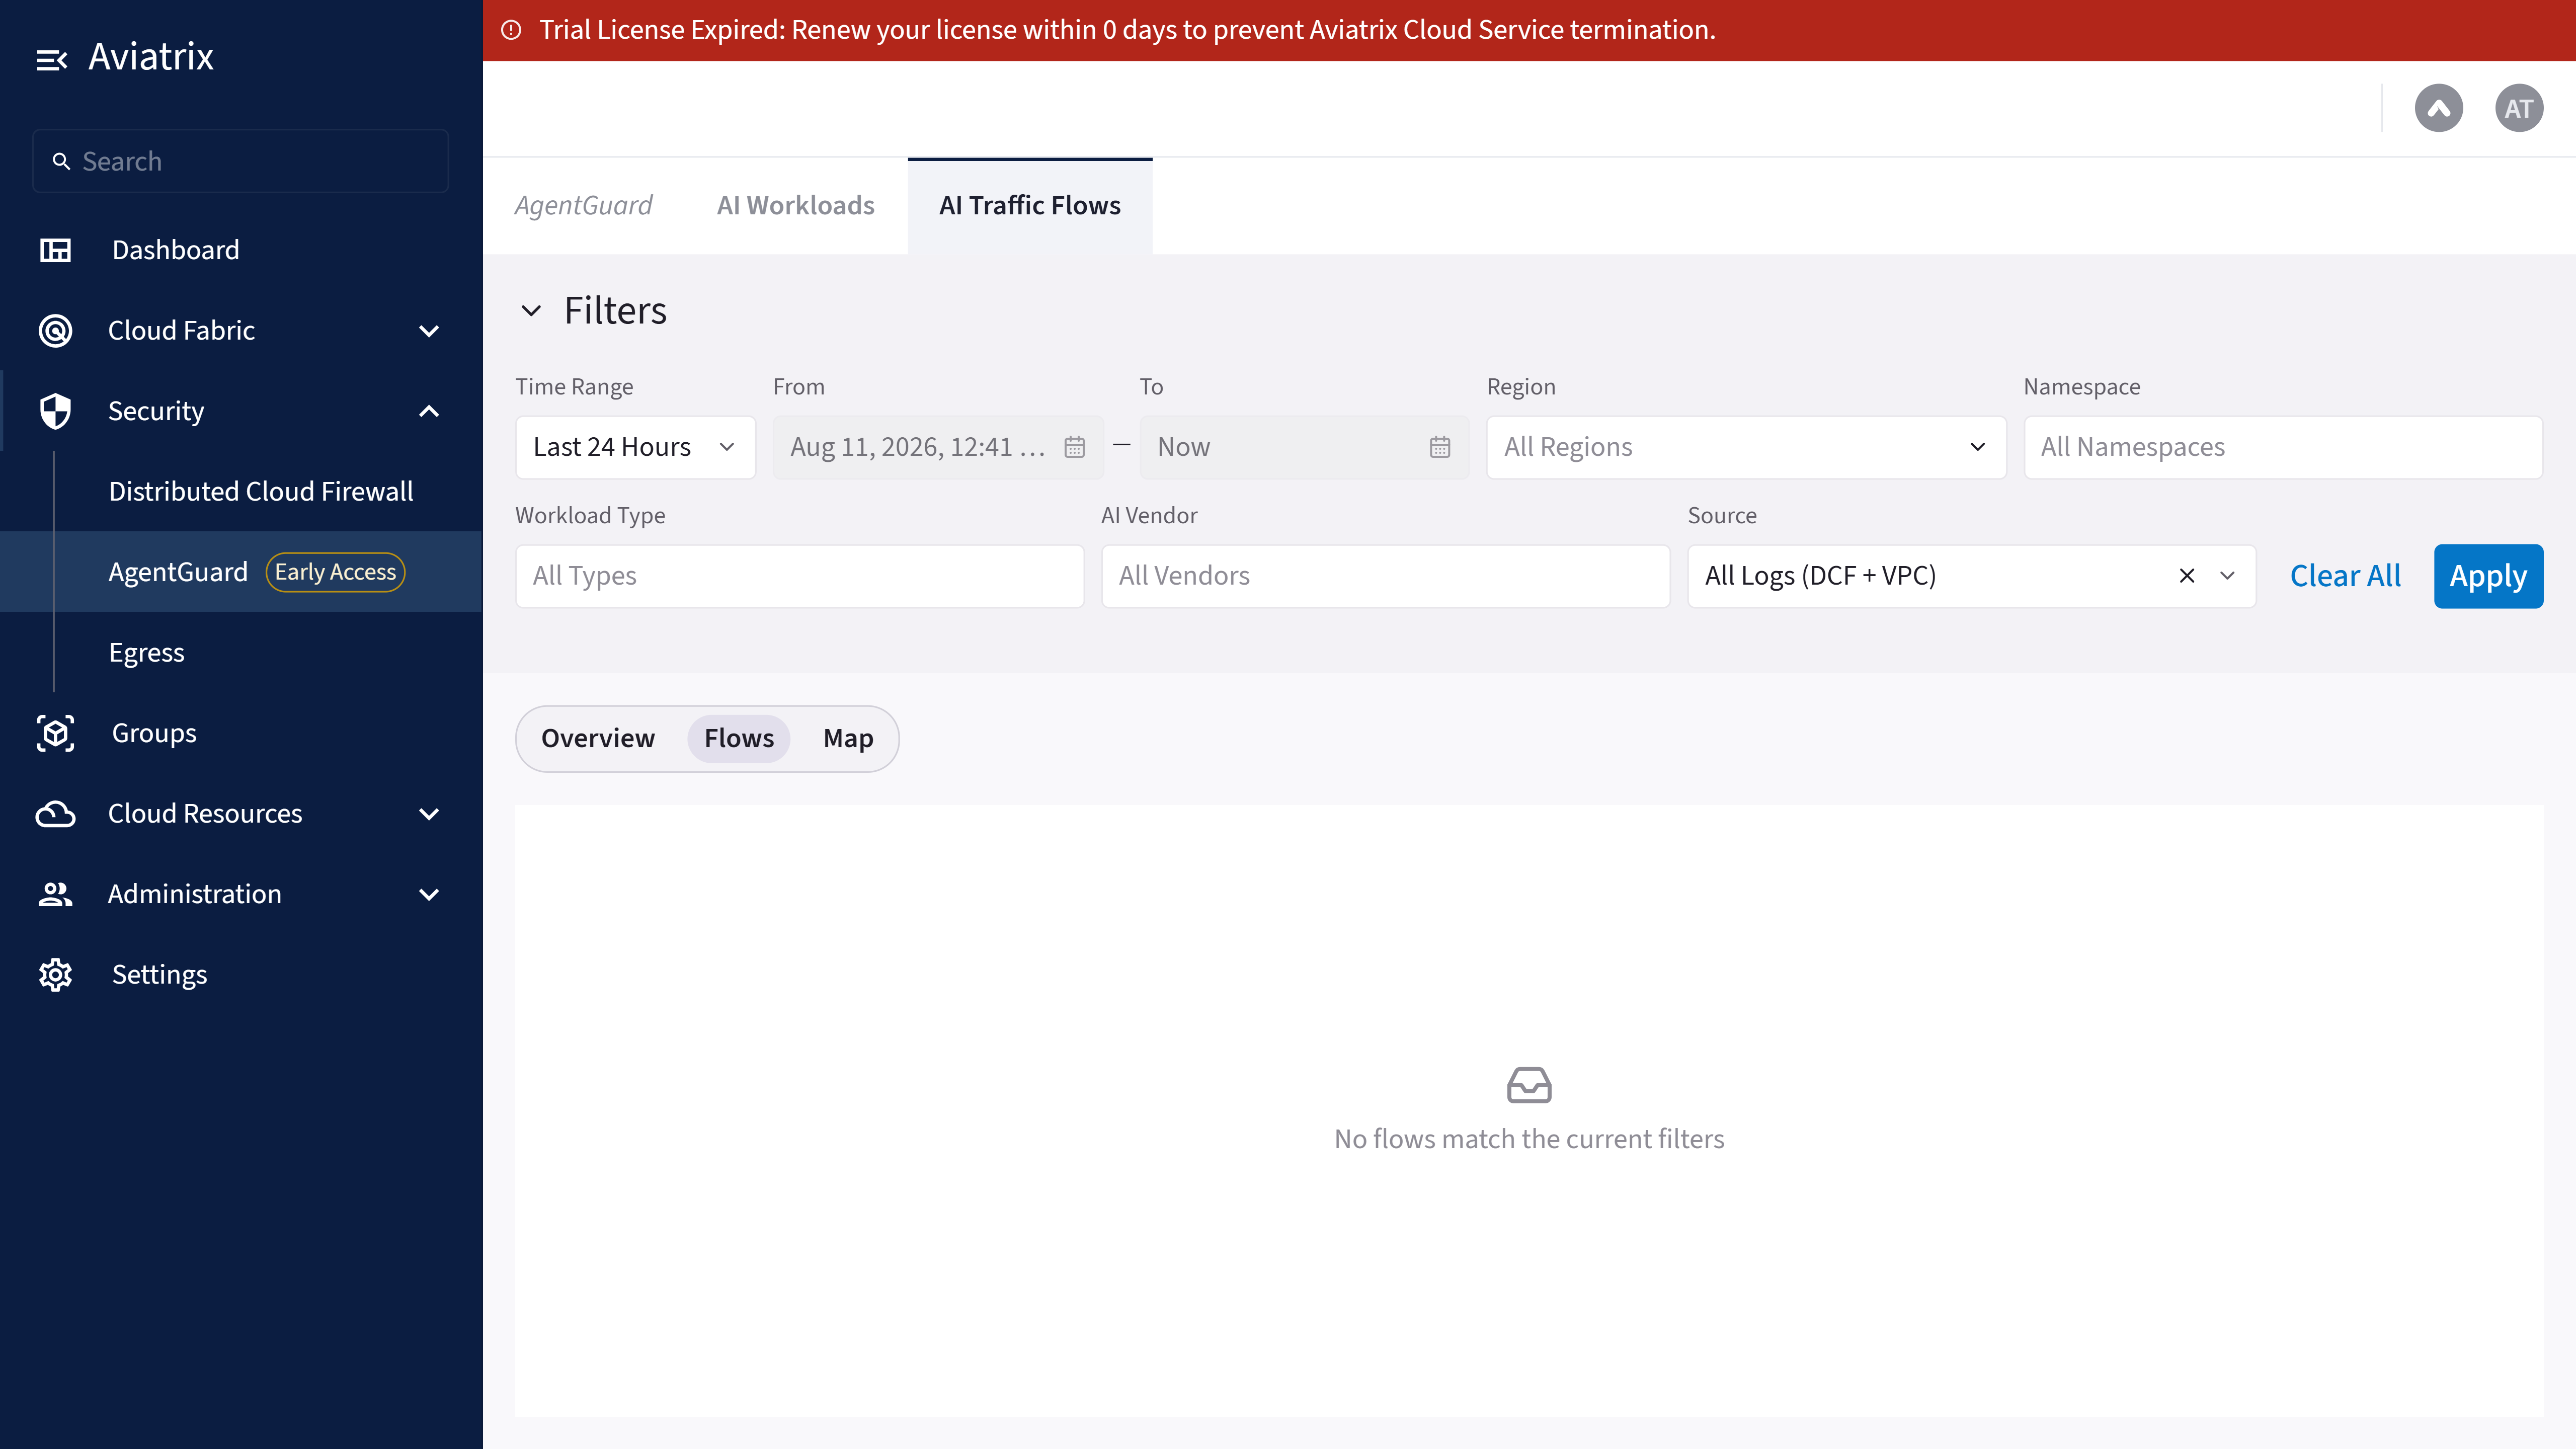Collapse the Filters section chevron

[531, 311]
